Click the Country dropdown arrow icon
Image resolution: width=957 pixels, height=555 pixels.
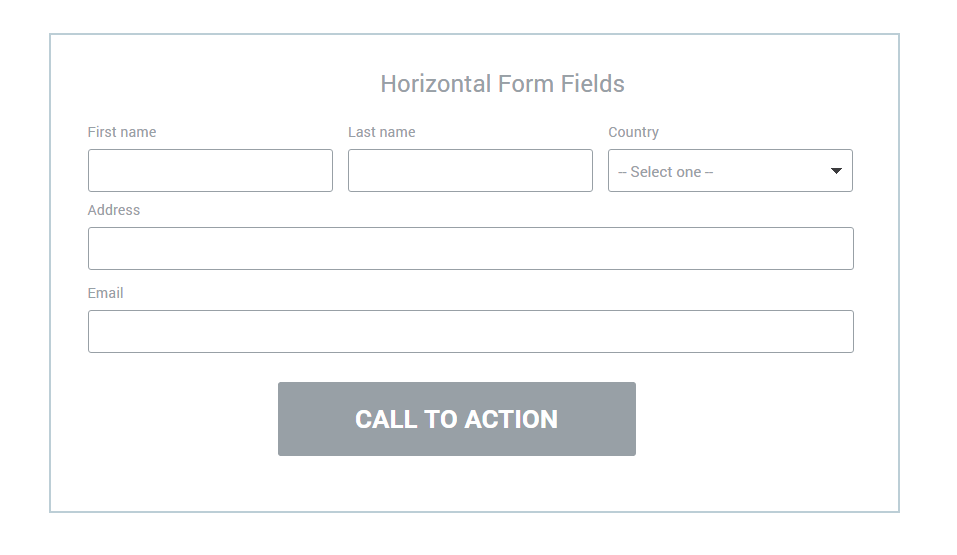pos(836,171)
